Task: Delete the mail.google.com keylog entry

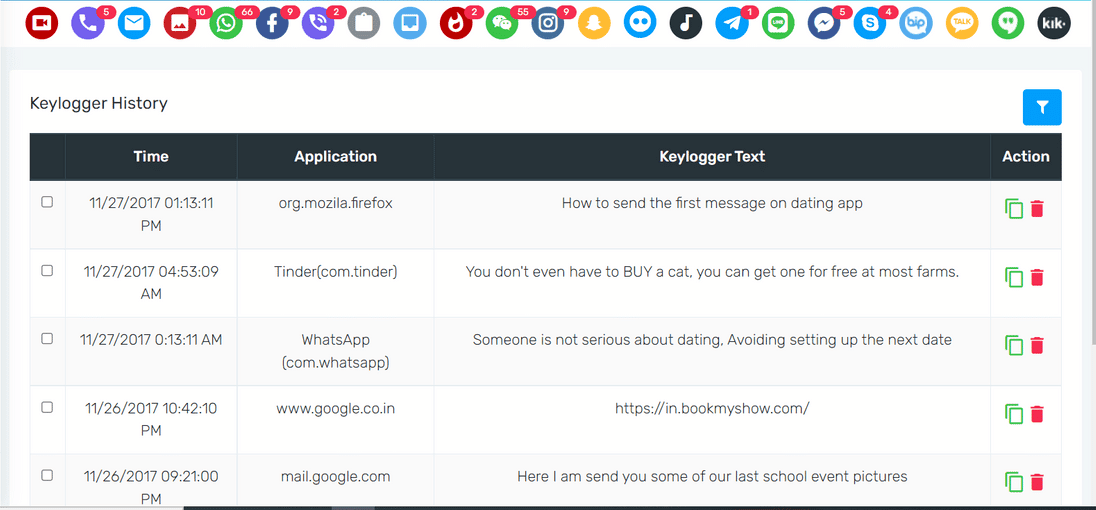Action: pos(1037,481)
